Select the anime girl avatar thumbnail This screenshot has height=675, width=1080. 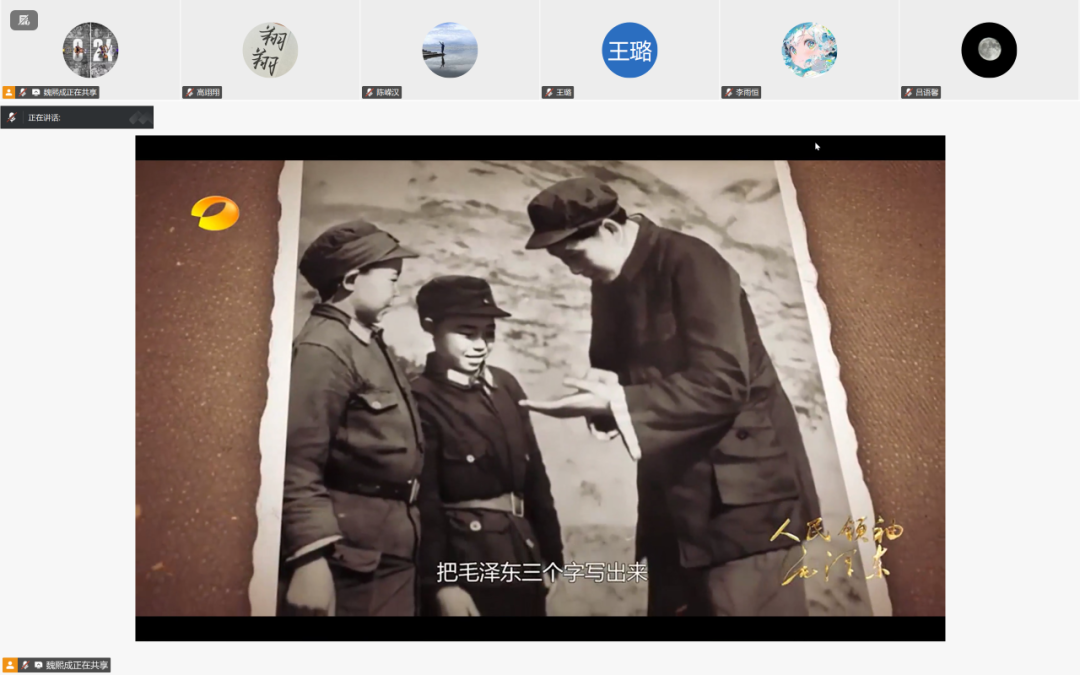809,50
